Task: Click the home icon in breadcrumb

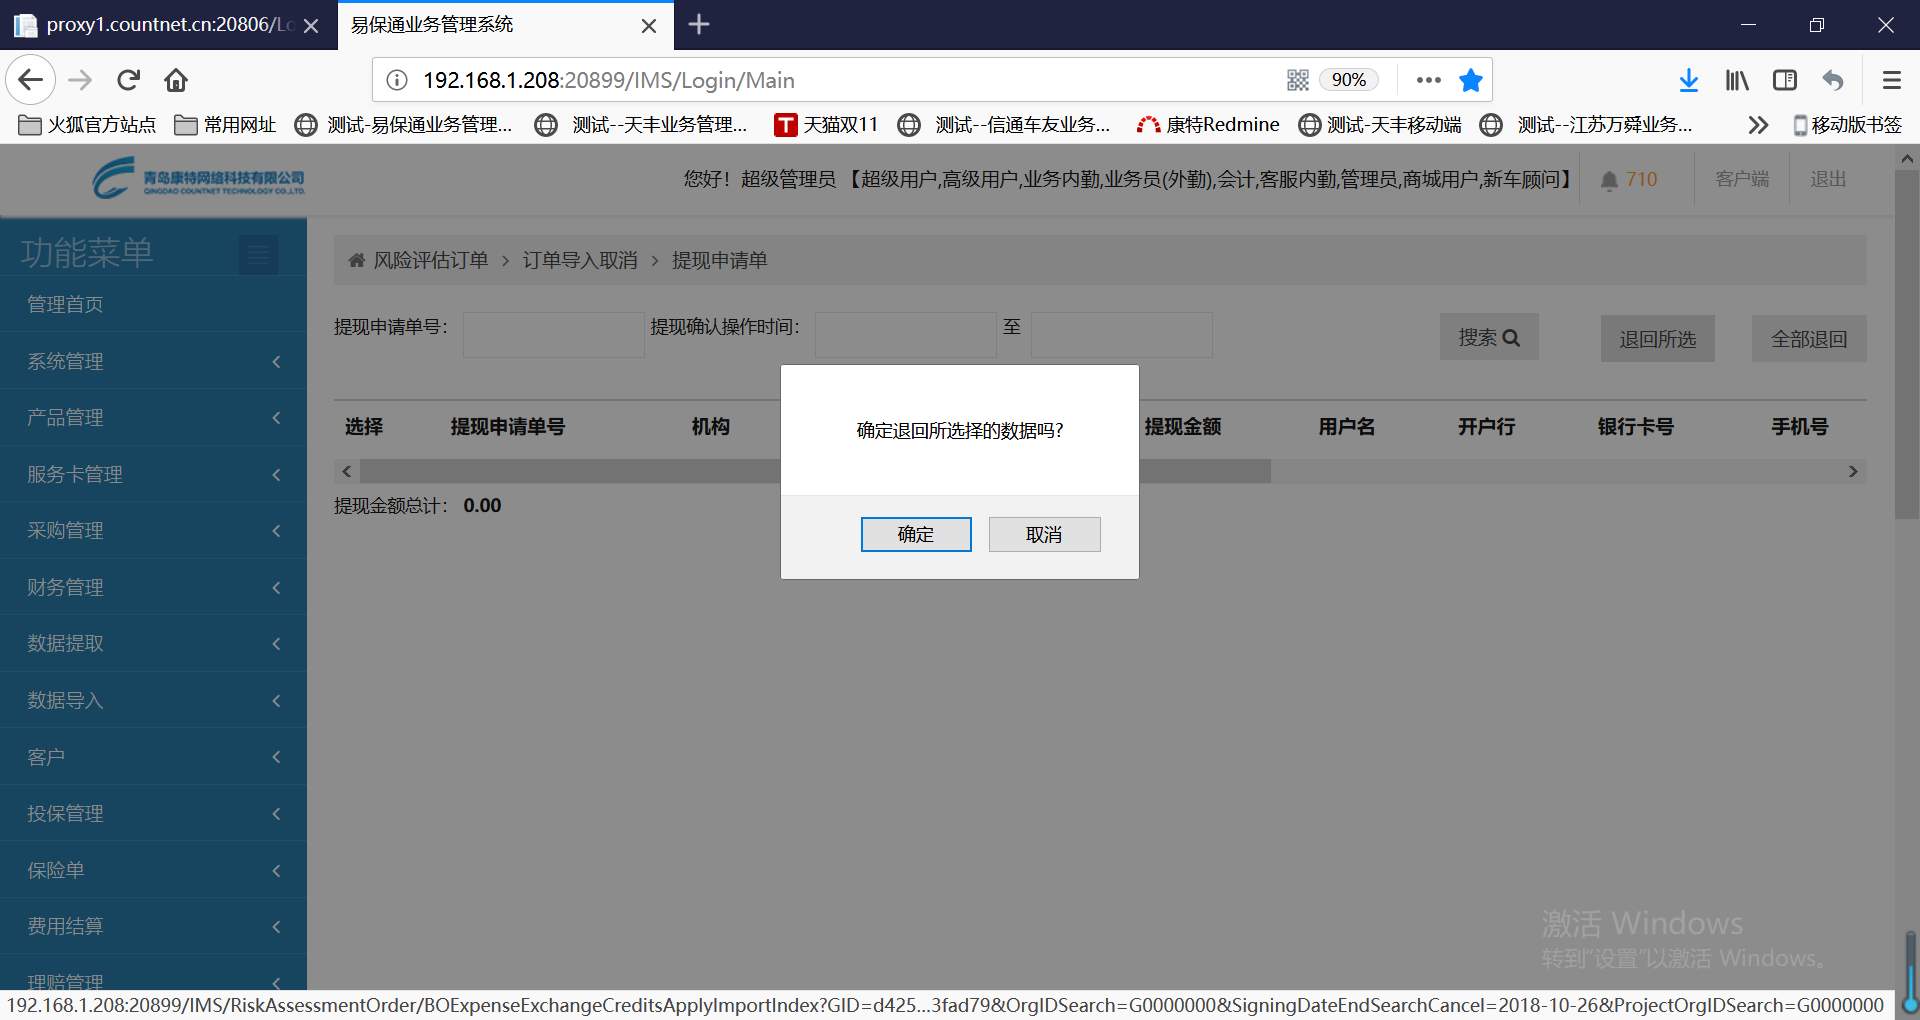Action: pyautogui.click(x=356, y=260)
